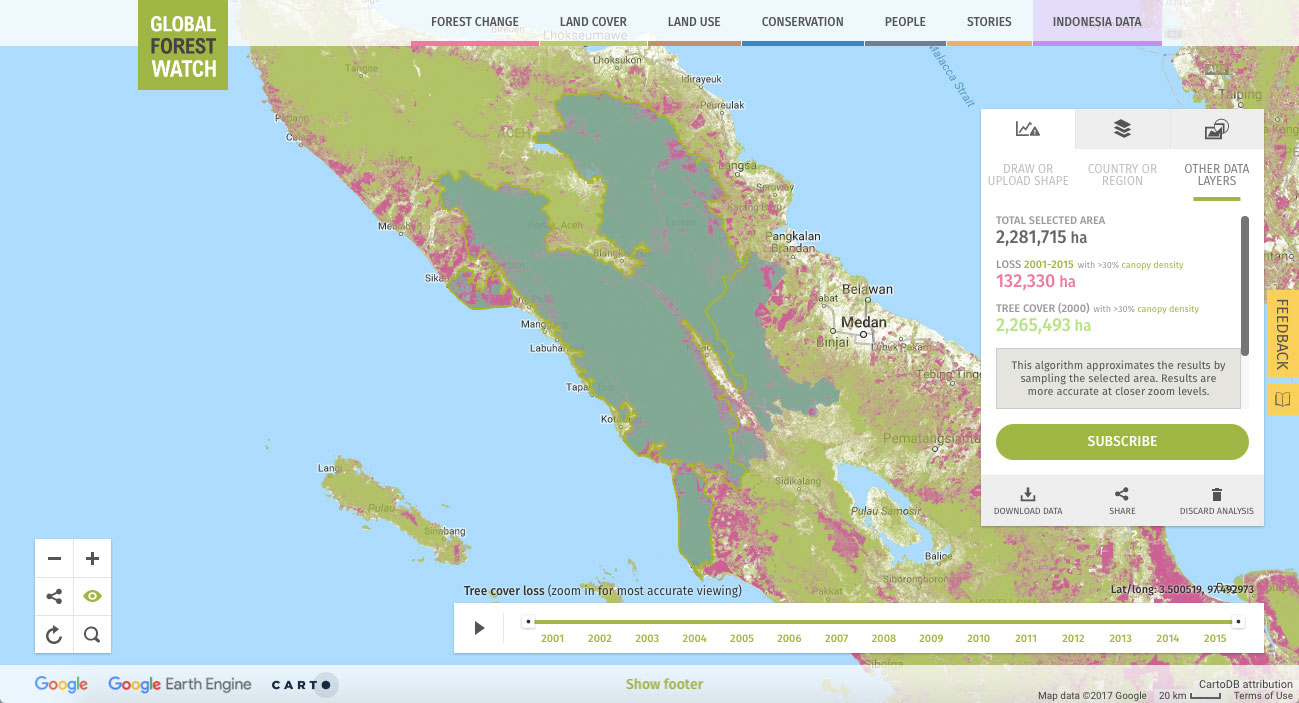Click the loss value 132,330 ha
The height and width of the screenshot is (703, 1299).
pyautogui.click(x=1036, y=281)
